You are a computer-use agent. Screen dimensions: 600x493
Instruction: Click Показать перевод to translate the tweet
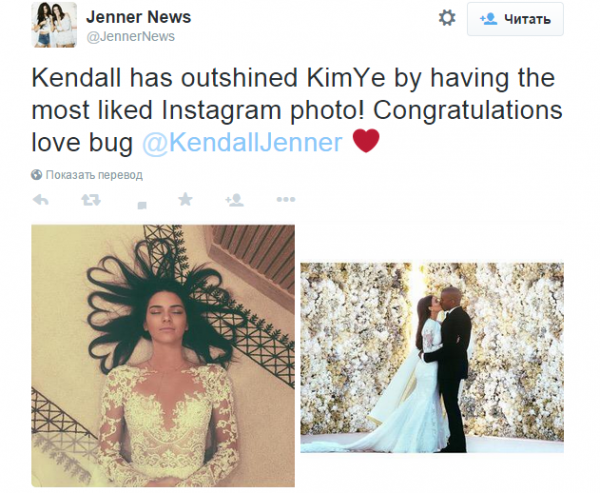tap(94, 174)
